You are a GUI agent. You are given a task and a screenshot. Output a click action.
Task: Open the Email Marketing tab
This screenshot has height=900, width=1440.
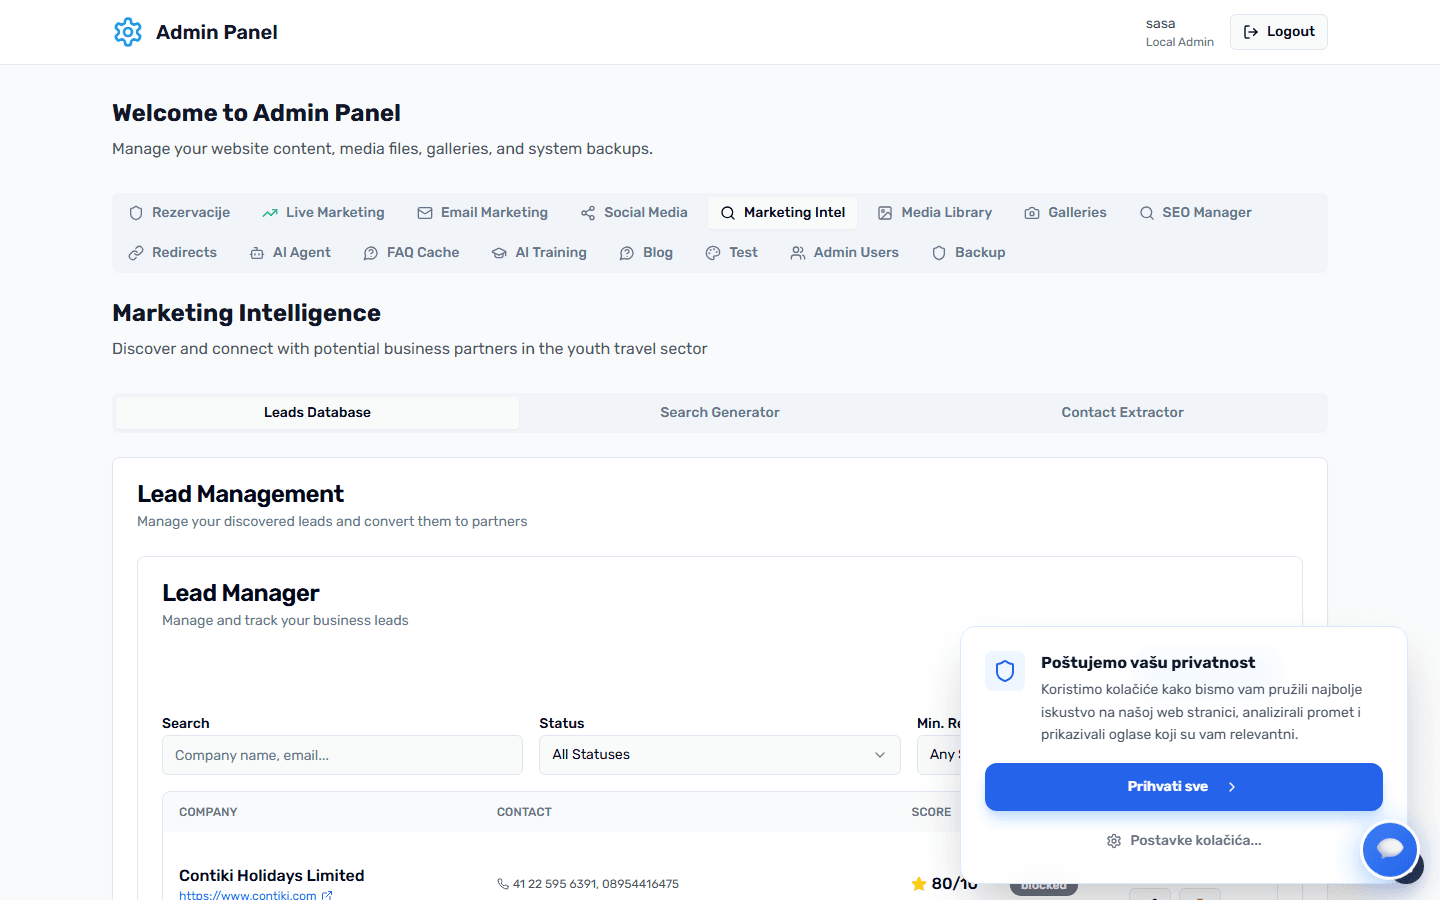(x=483, y=213)
